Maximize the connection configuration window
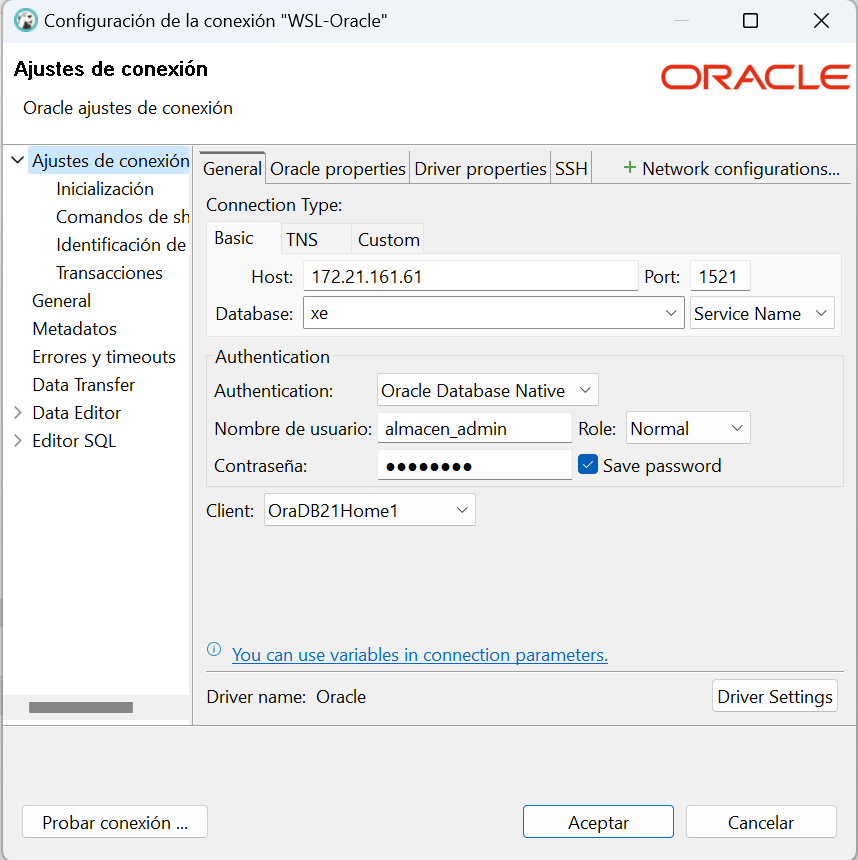The image size is (858, 860). tap(750, 21)
